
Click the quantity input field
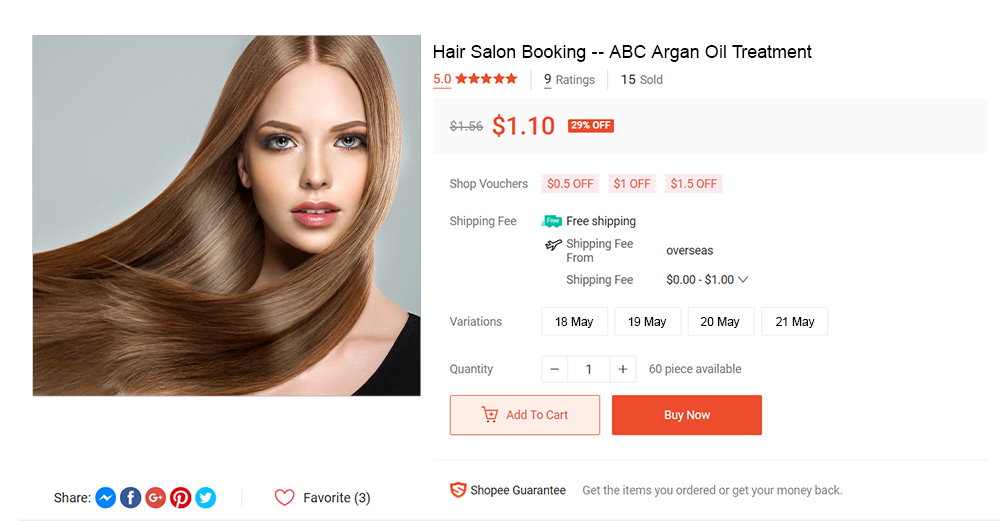pyautogui.click(x=588, y=369)
